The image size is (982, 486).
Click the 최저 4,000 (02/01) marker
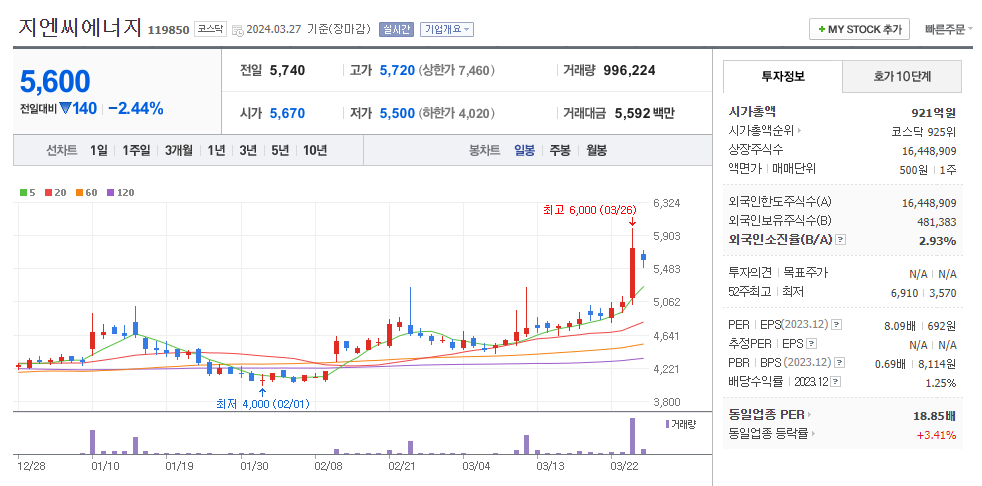[x=262, y=404]
